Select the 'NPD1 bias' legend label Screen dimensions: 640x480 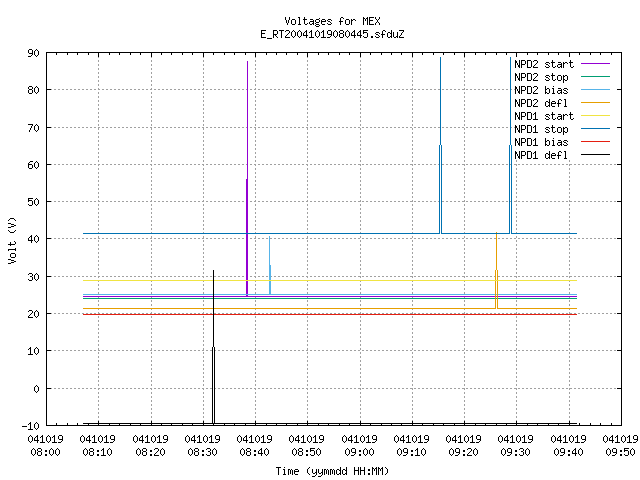click(x=541, y=142)
